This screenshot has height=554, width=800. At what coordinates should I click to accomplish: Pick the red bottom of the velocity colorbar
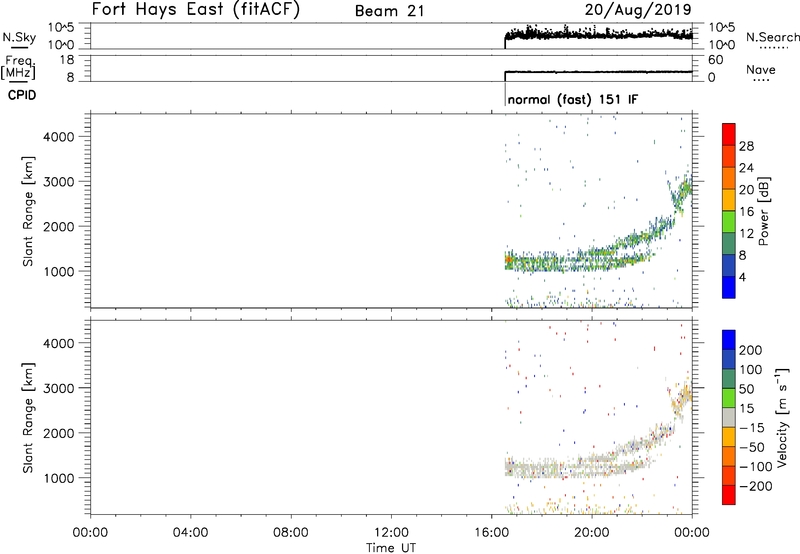(729, 495)
